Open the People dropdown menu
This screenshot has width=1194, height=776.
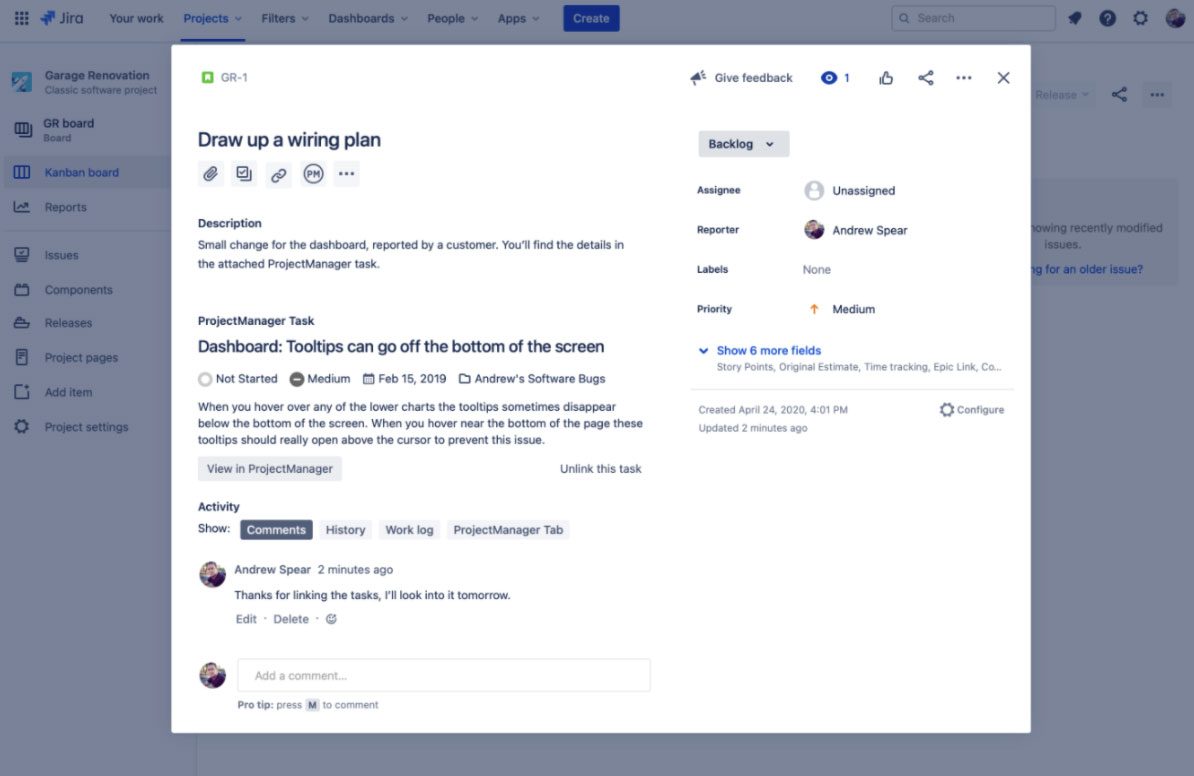tap(452, 18)
